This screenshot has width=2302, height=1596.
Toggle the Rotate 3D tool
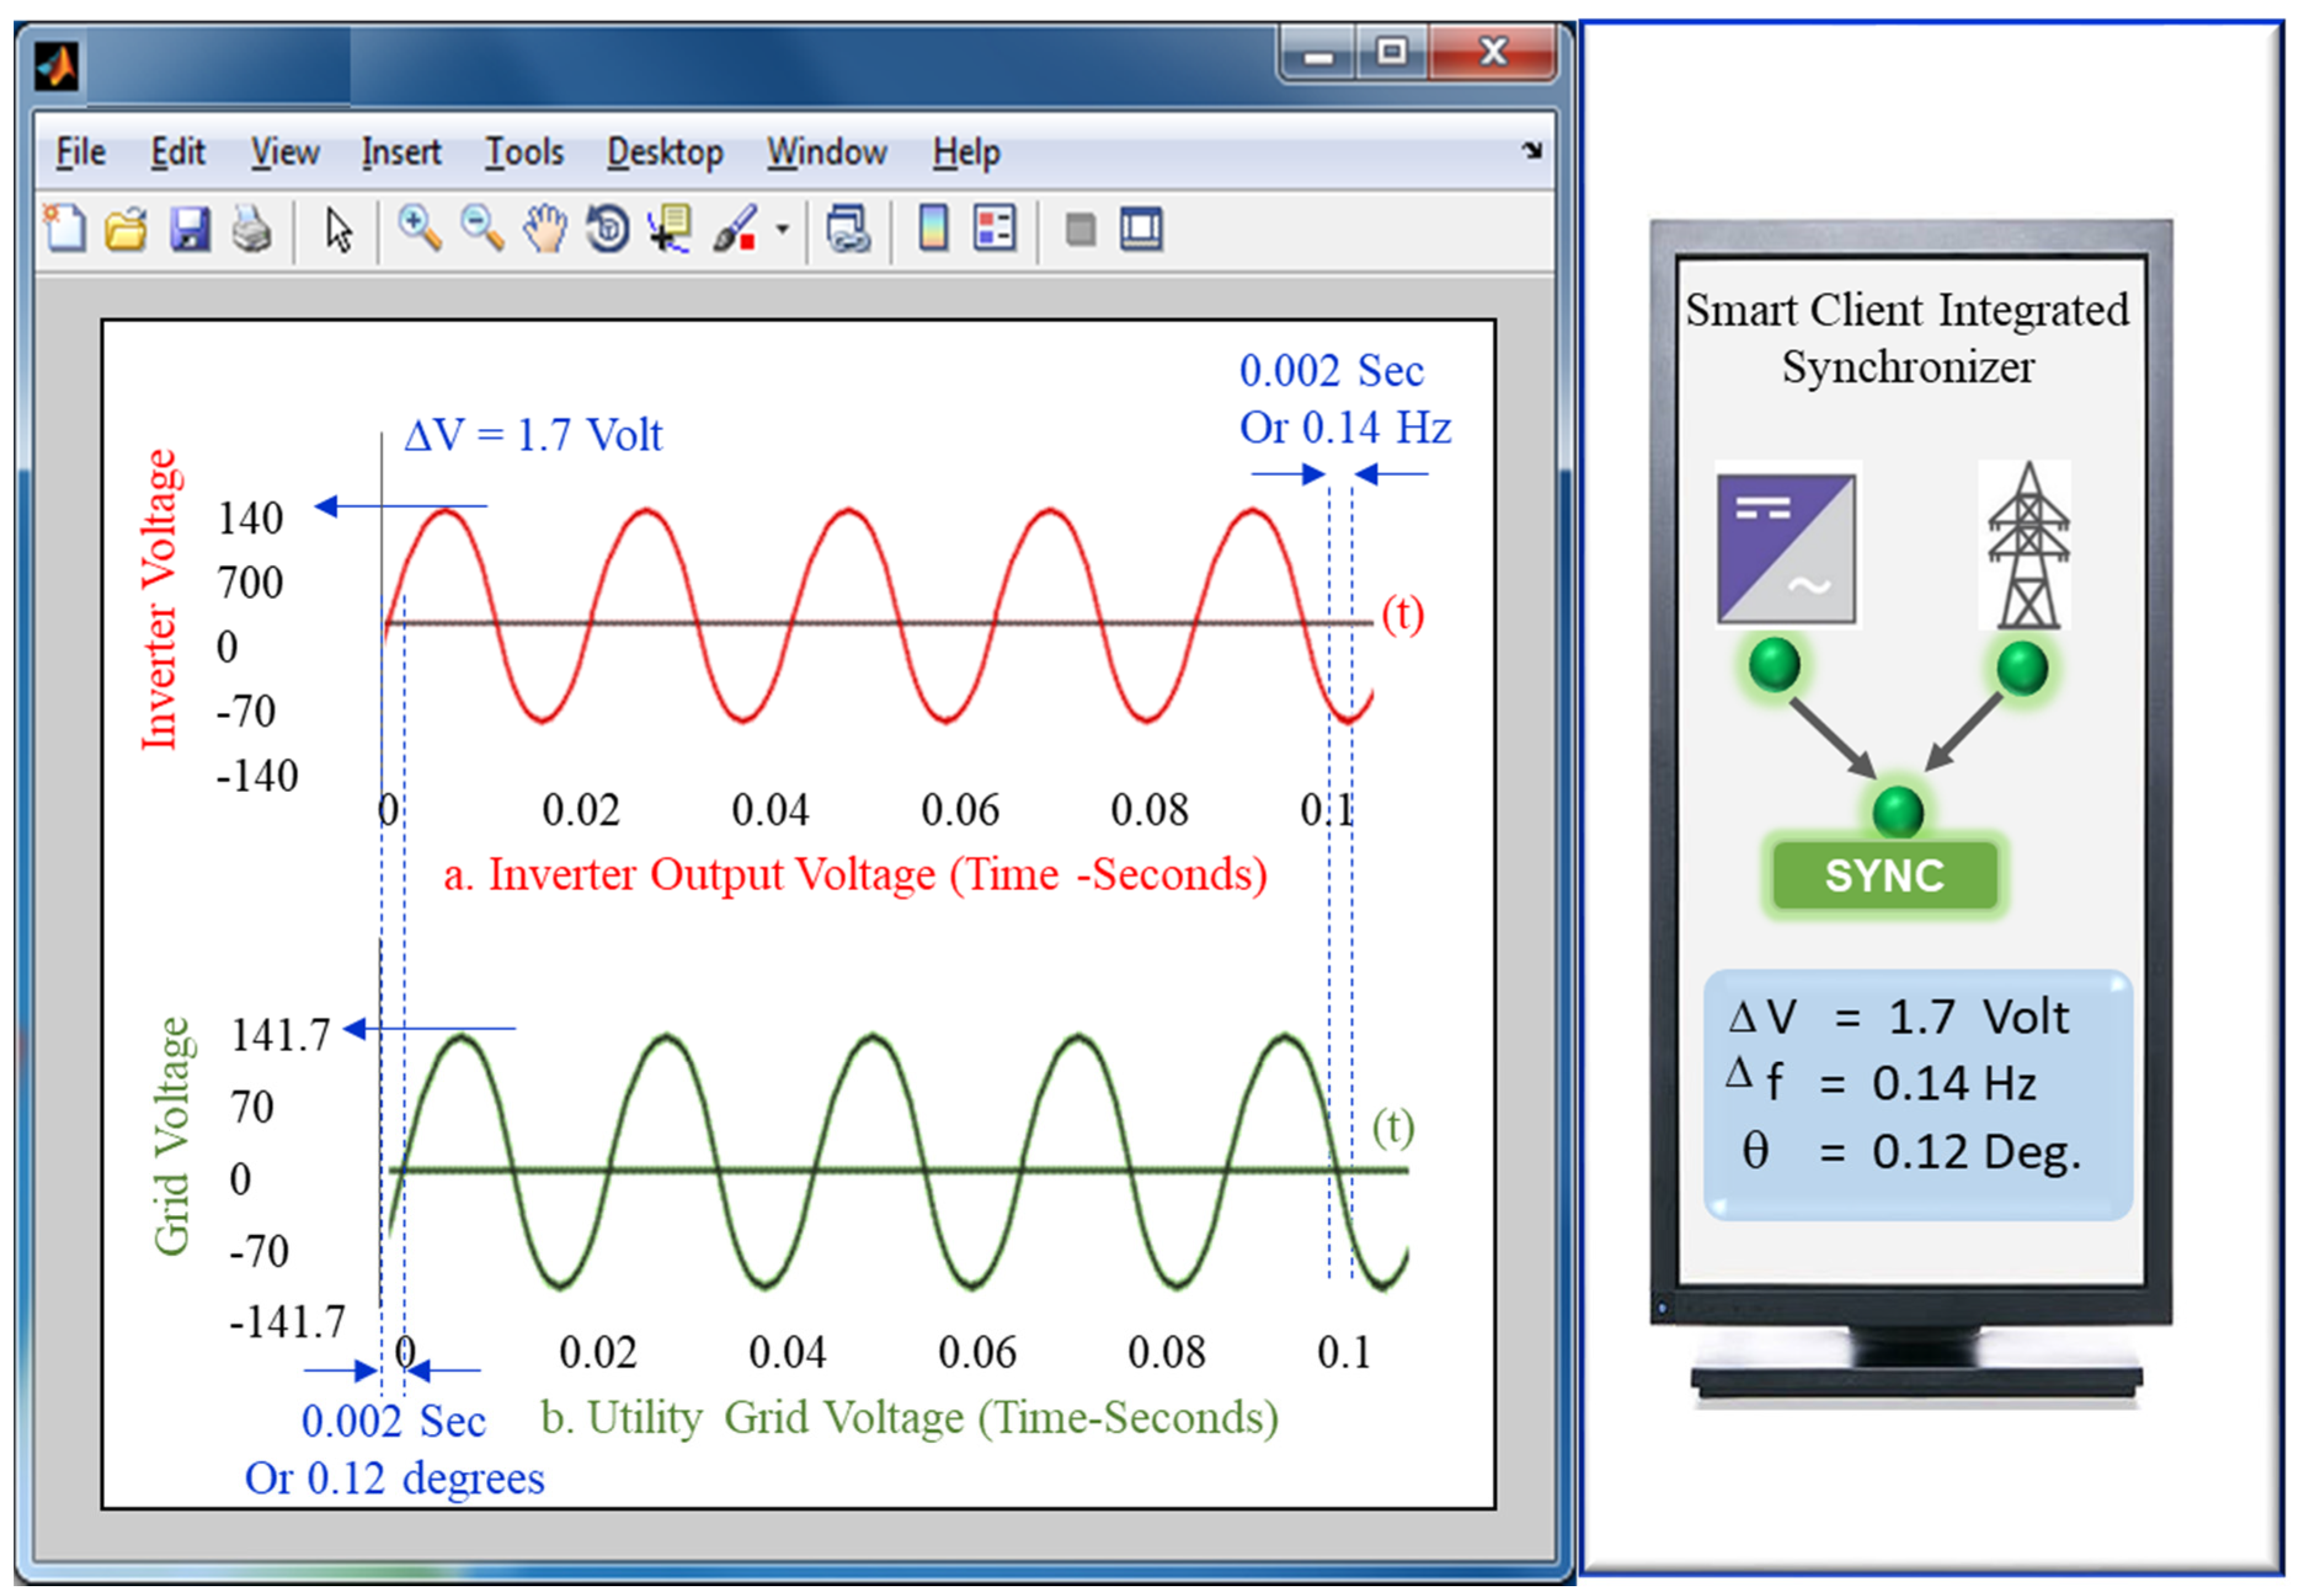(x=607, y=229)
